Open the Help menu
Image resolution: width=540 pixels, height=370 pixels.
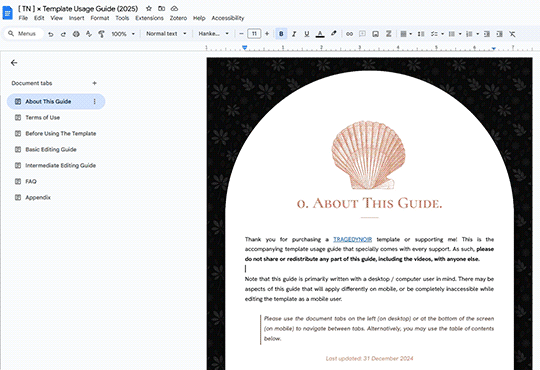click(199, 18)
